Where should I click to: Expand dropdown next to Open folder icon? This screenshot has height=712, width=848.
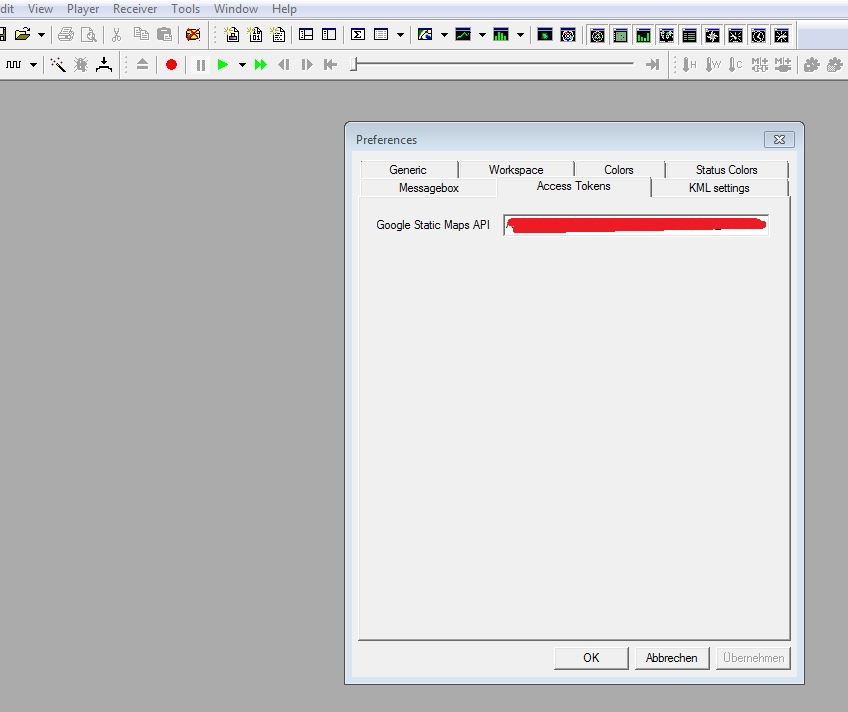pos(41,34)
